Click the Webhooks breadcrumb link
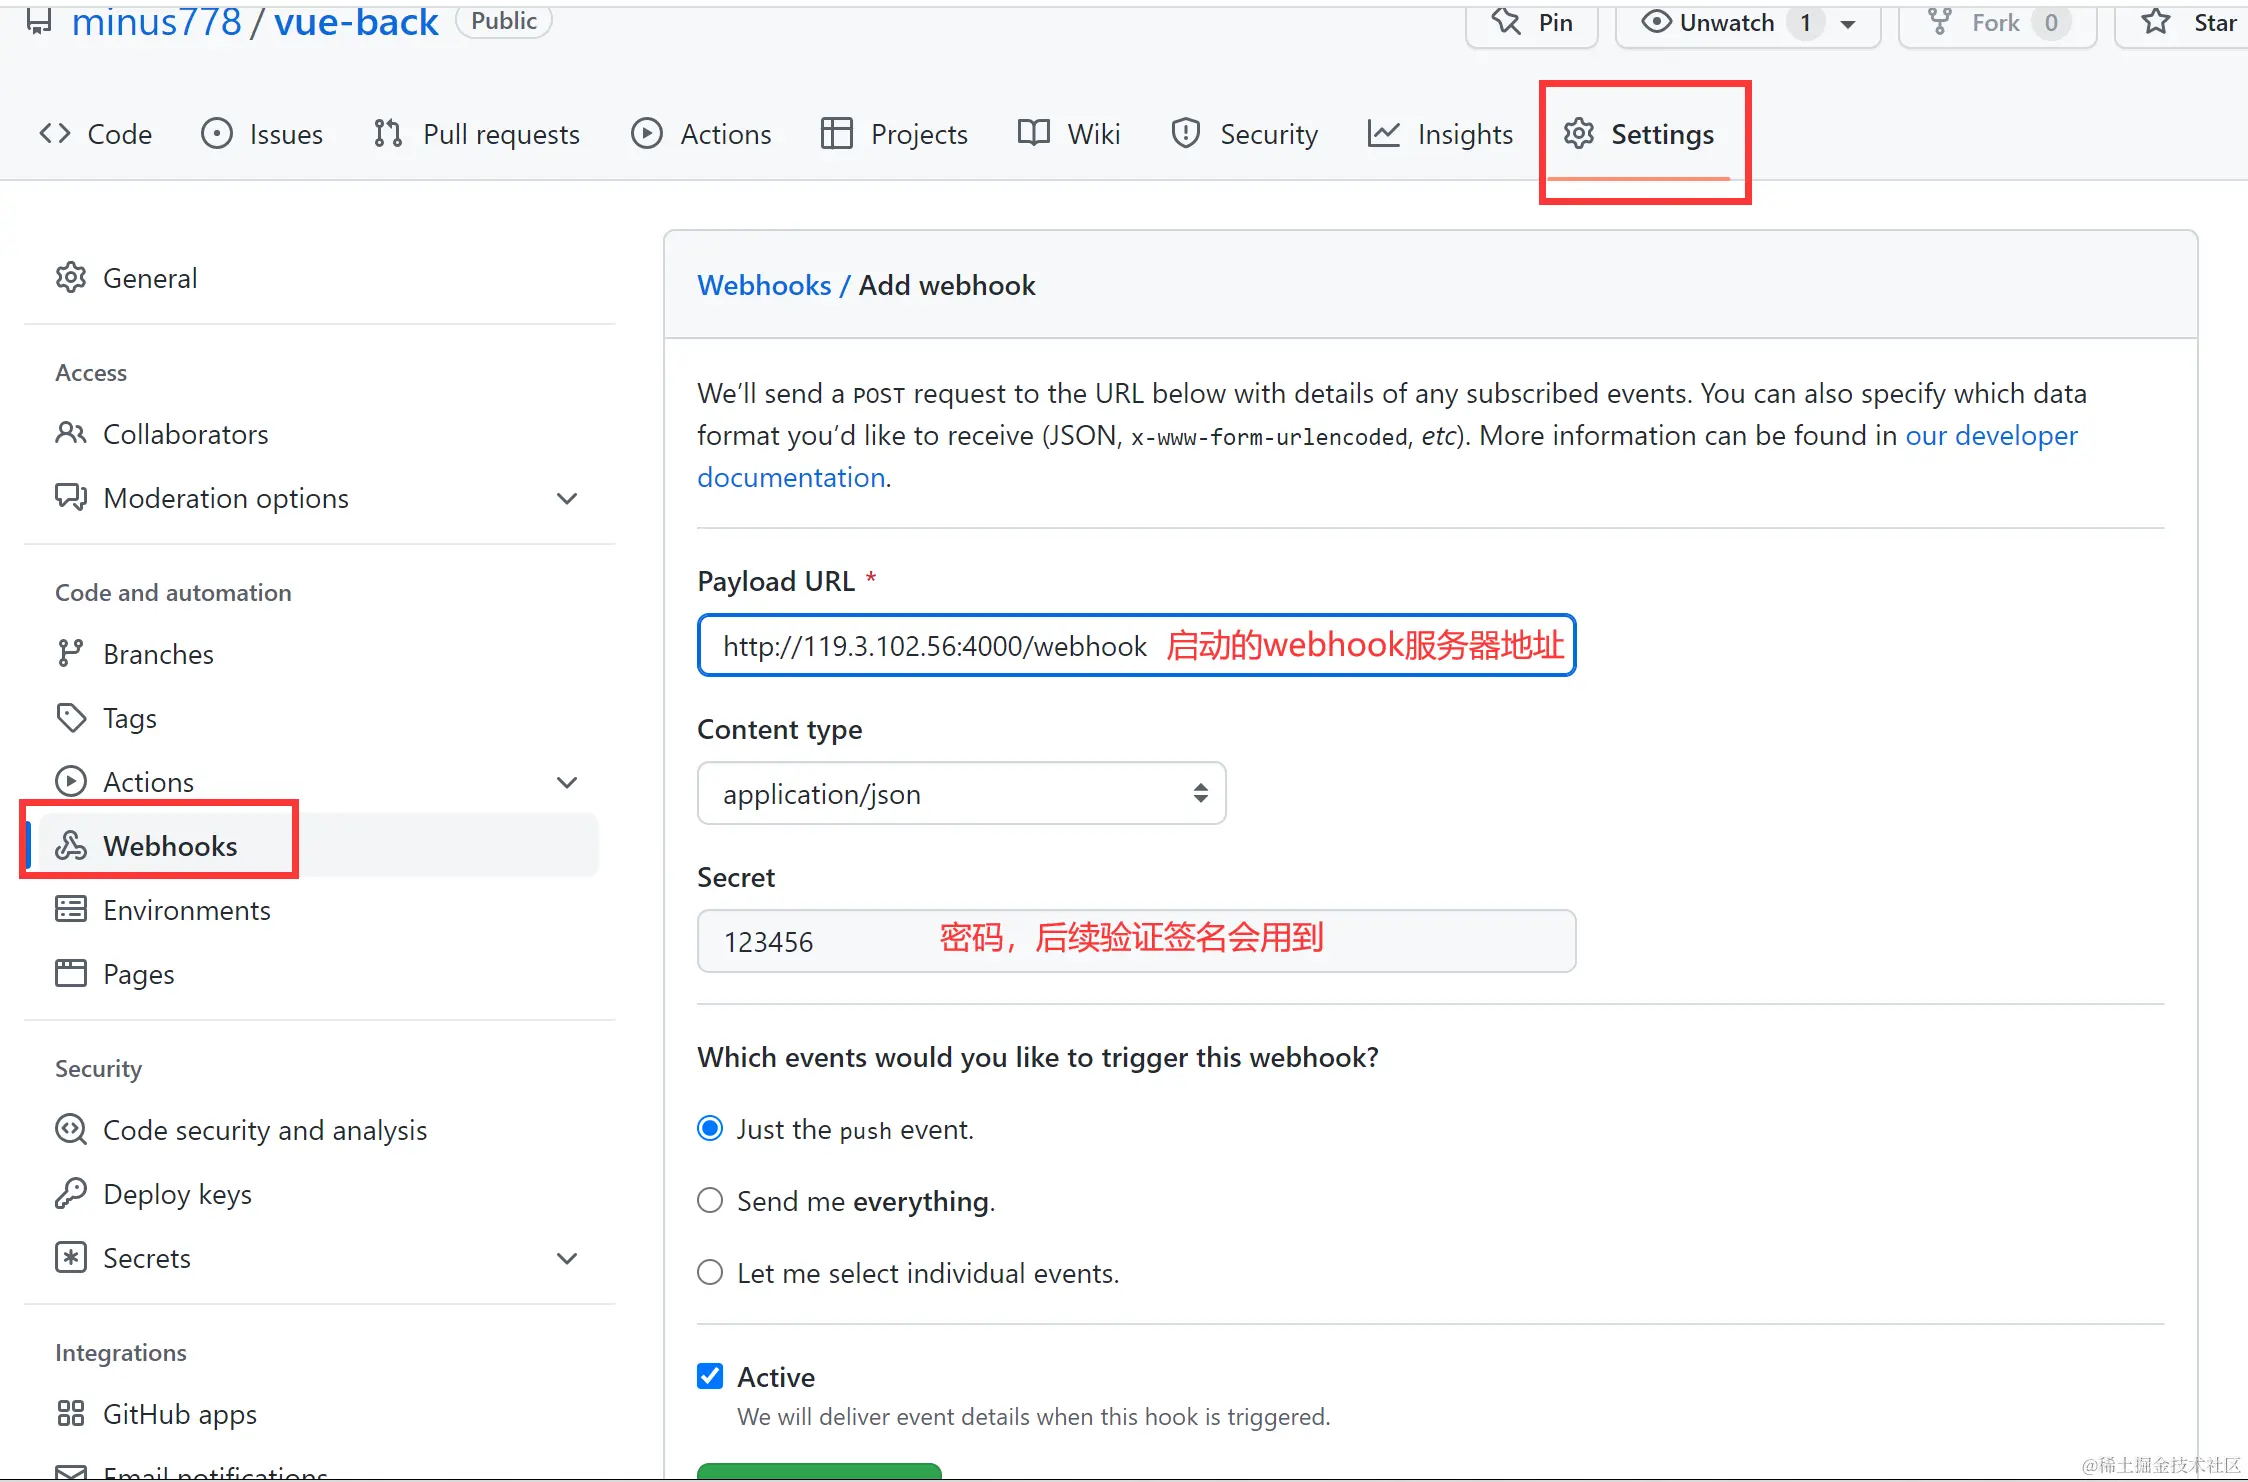 764,286
